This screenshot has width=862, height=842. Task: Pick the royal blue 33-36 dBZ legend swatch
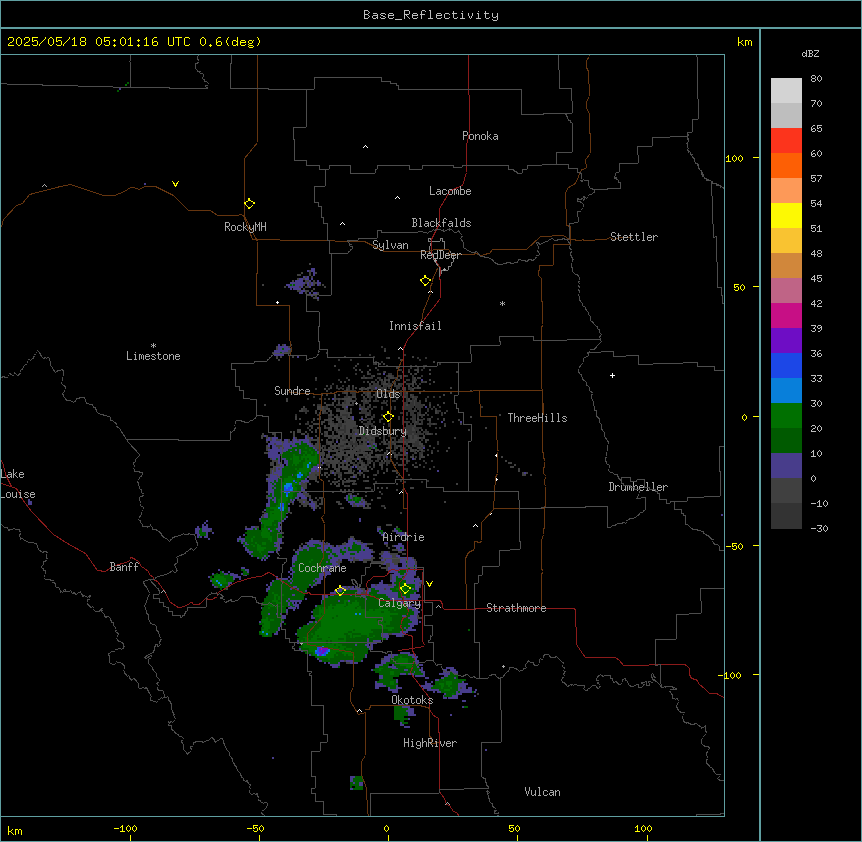[786, 365]
